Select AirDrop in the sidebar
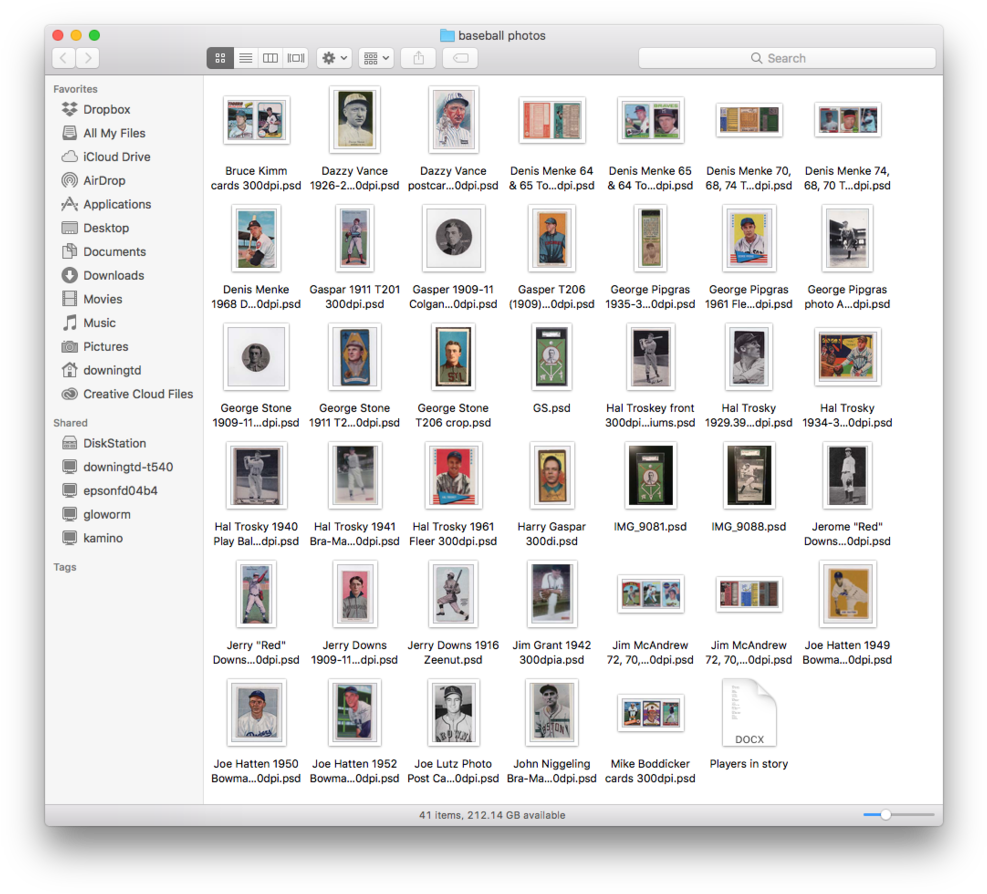 click(104, 181)
